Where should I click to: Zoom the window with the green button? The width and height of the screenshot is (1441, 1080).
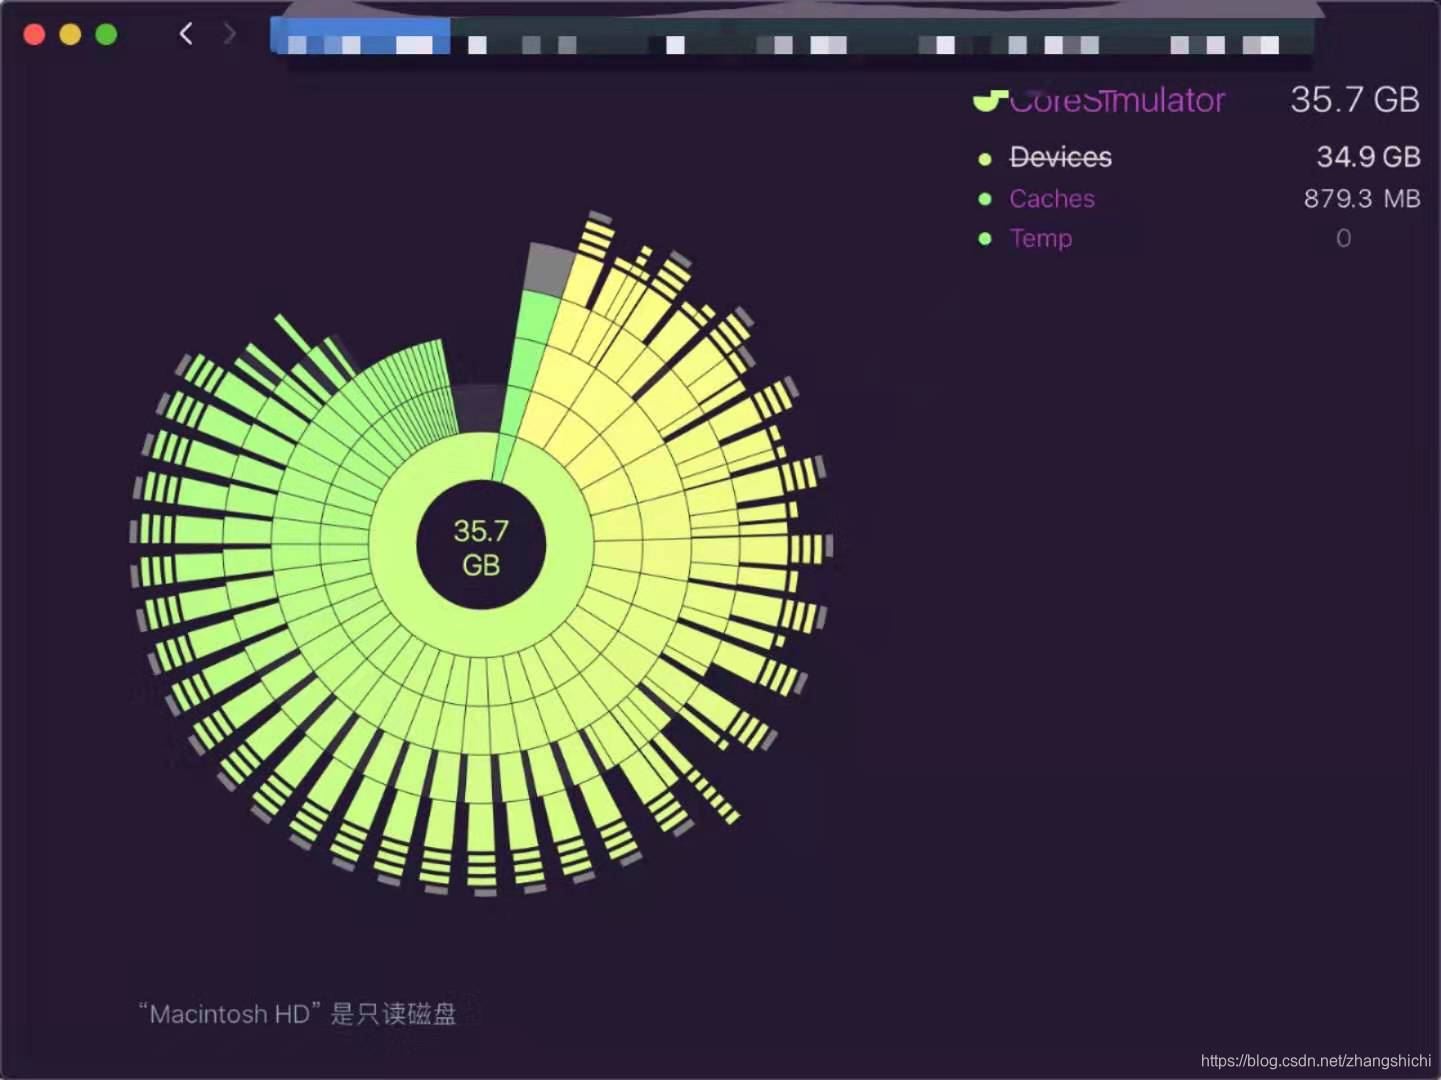(x=106, y=35)
